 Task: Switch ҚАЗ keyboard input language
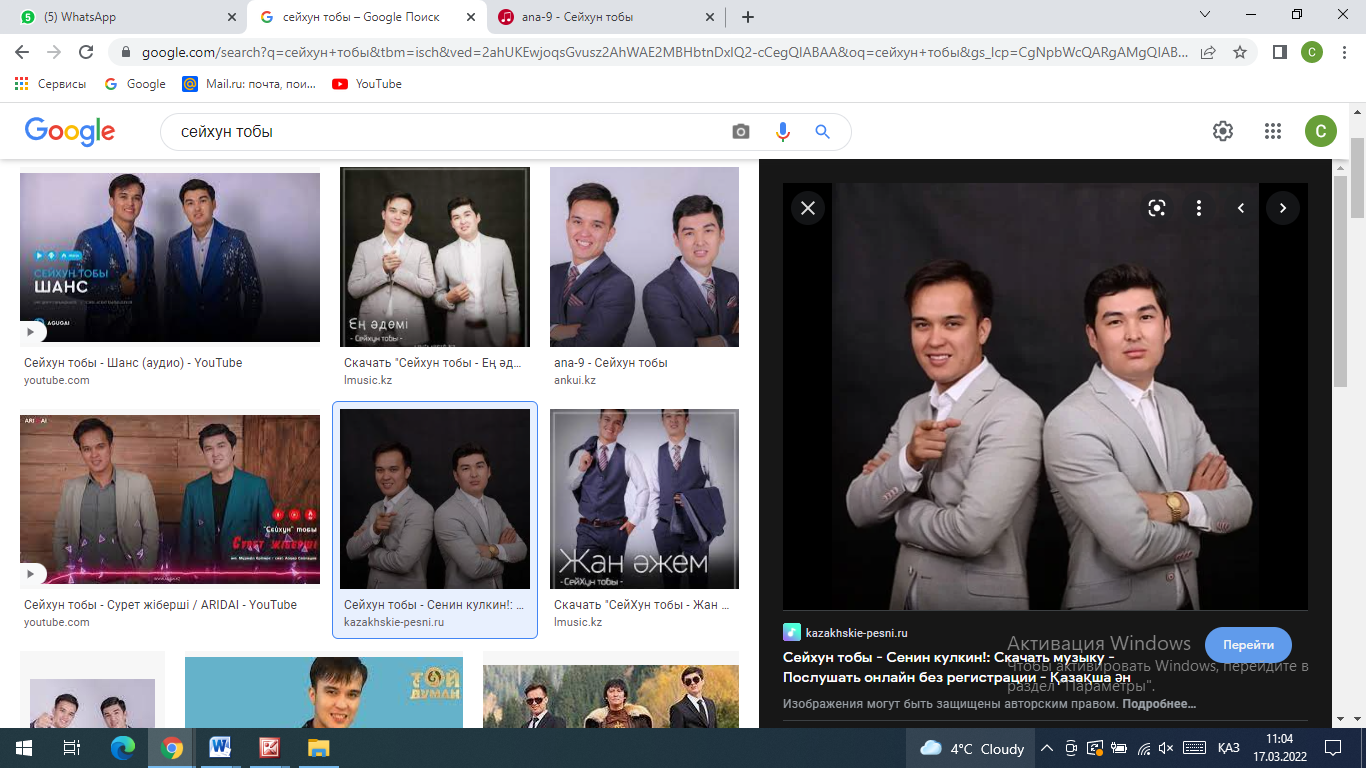pyautogui.click(x=1229, y=748)
